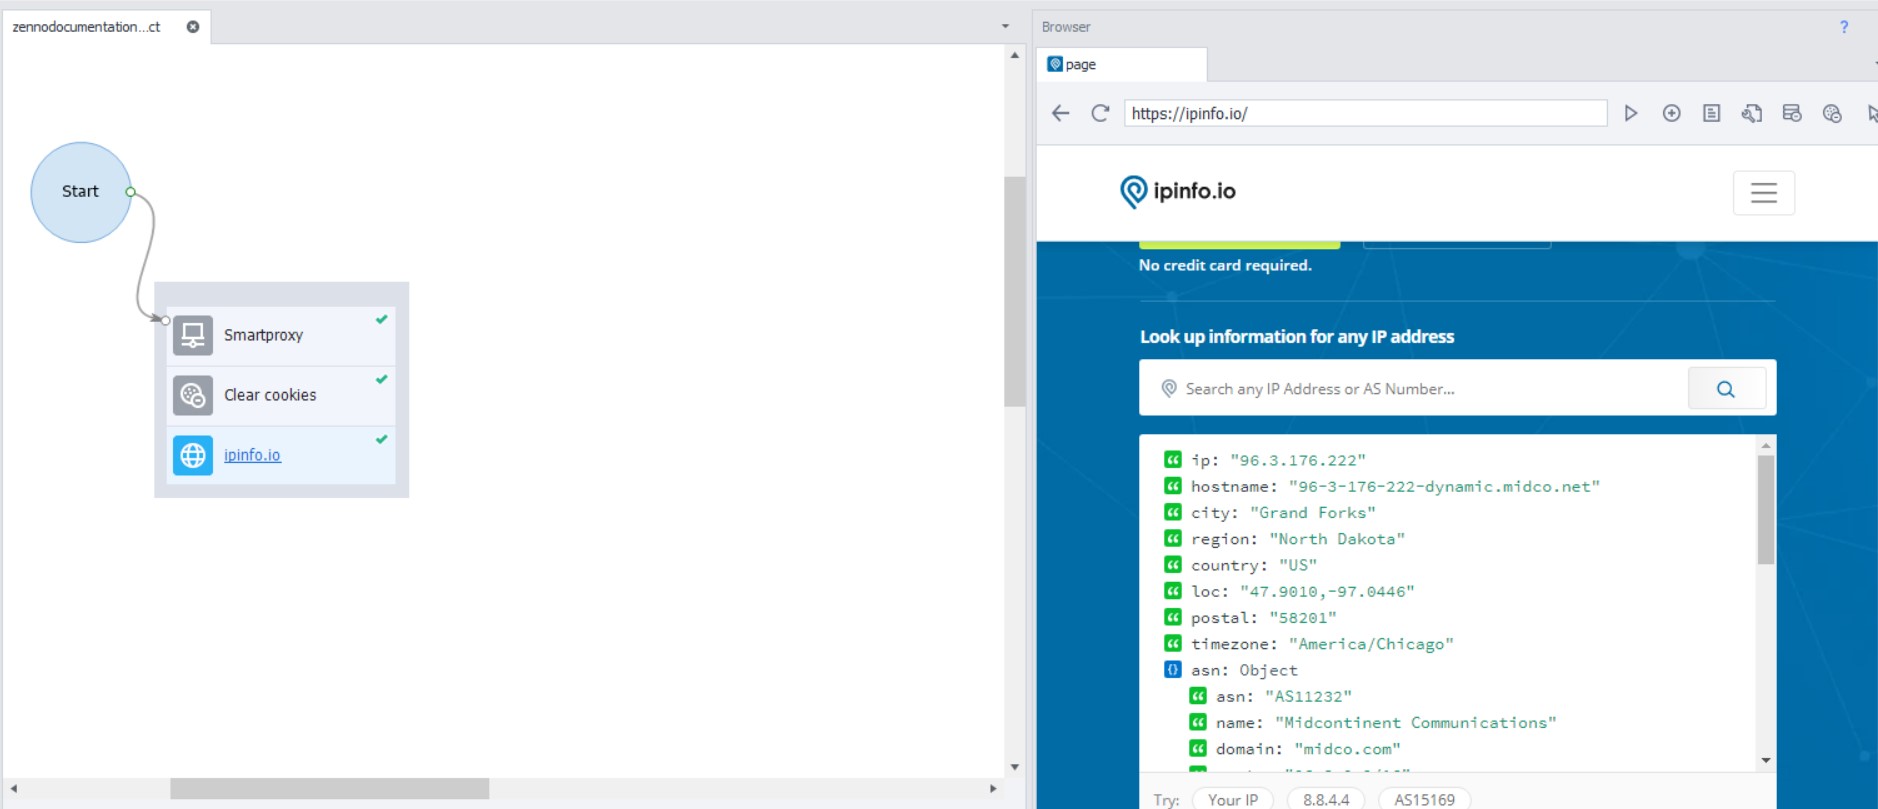
Task: Click the wrench tools icon in browser toolbar
Action: [1752, 113]
